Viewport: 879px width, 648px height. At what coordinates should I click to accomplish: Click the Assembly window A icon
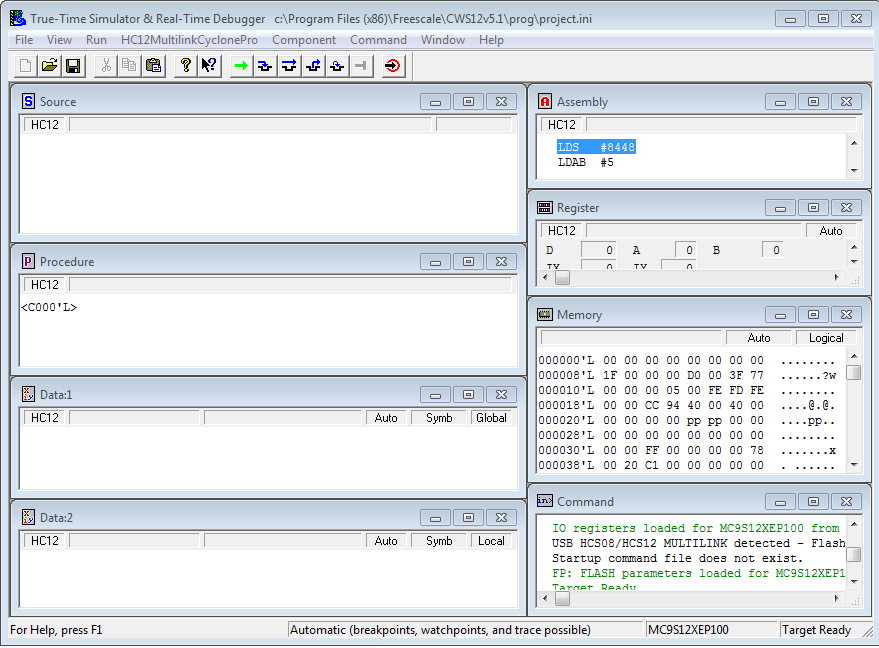pos(545,101)
